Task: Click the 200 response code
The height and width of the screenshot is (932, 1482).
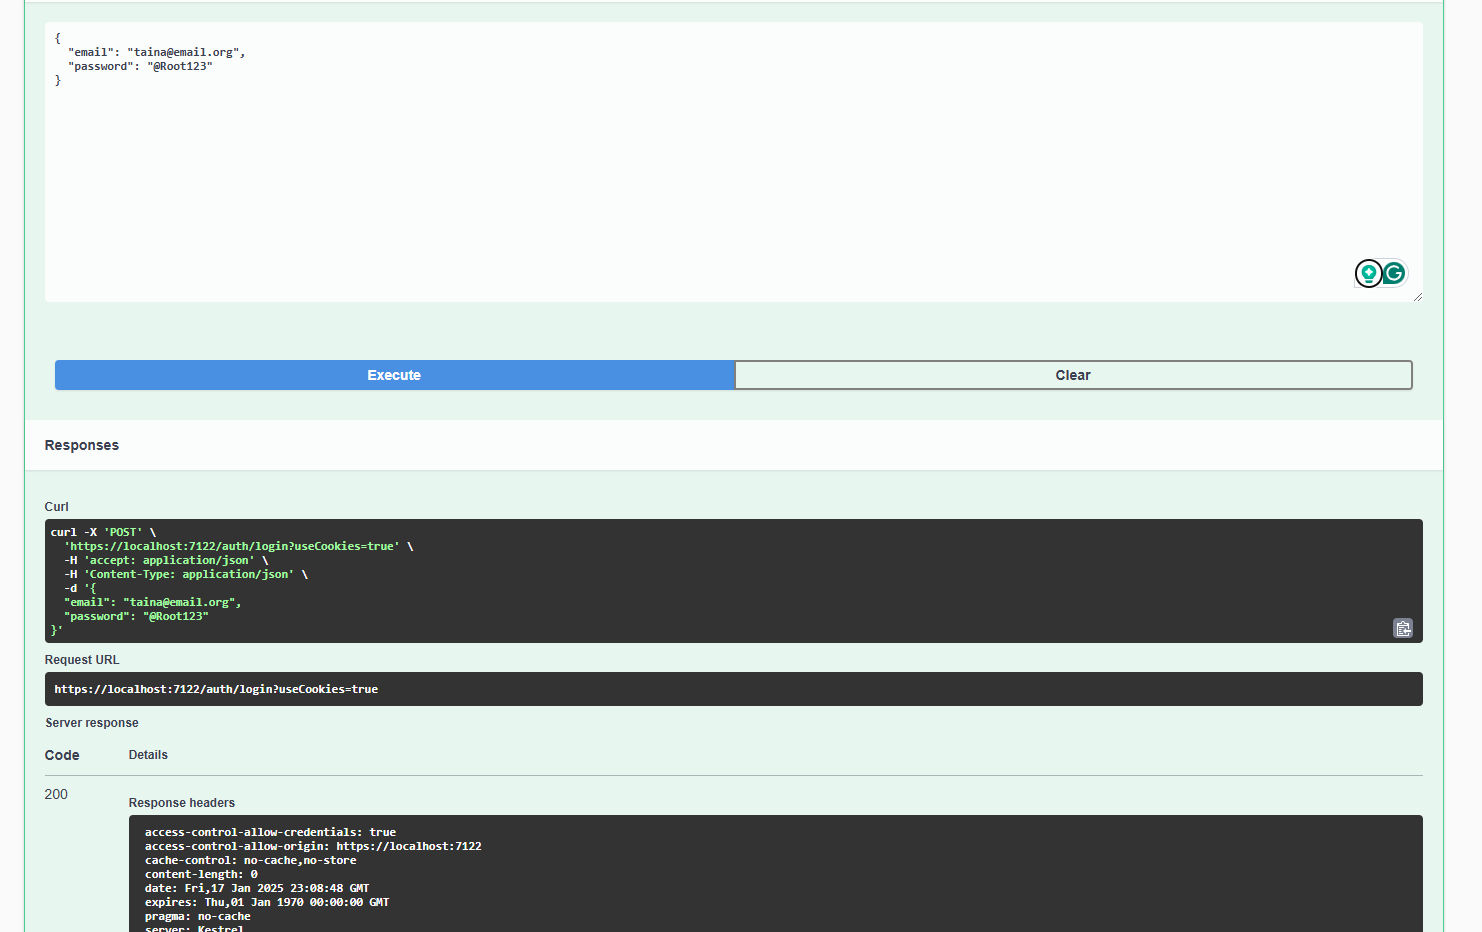Action: pyautogui.click(x=56, y=794)
